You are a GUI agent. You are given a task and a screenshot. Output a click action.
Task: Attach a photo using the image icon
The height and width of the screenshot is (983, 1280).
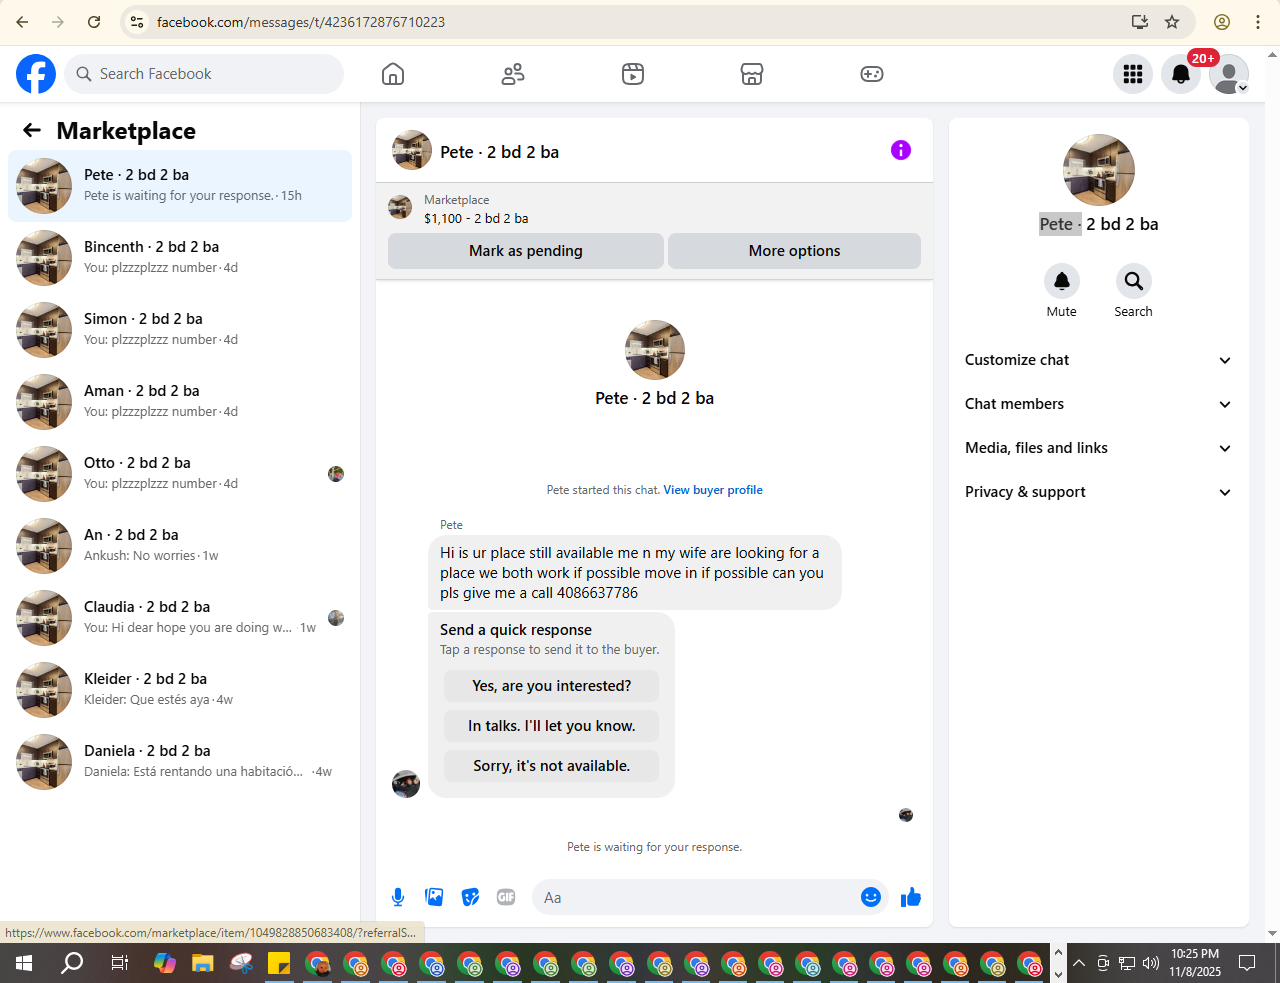coord(434,897)
